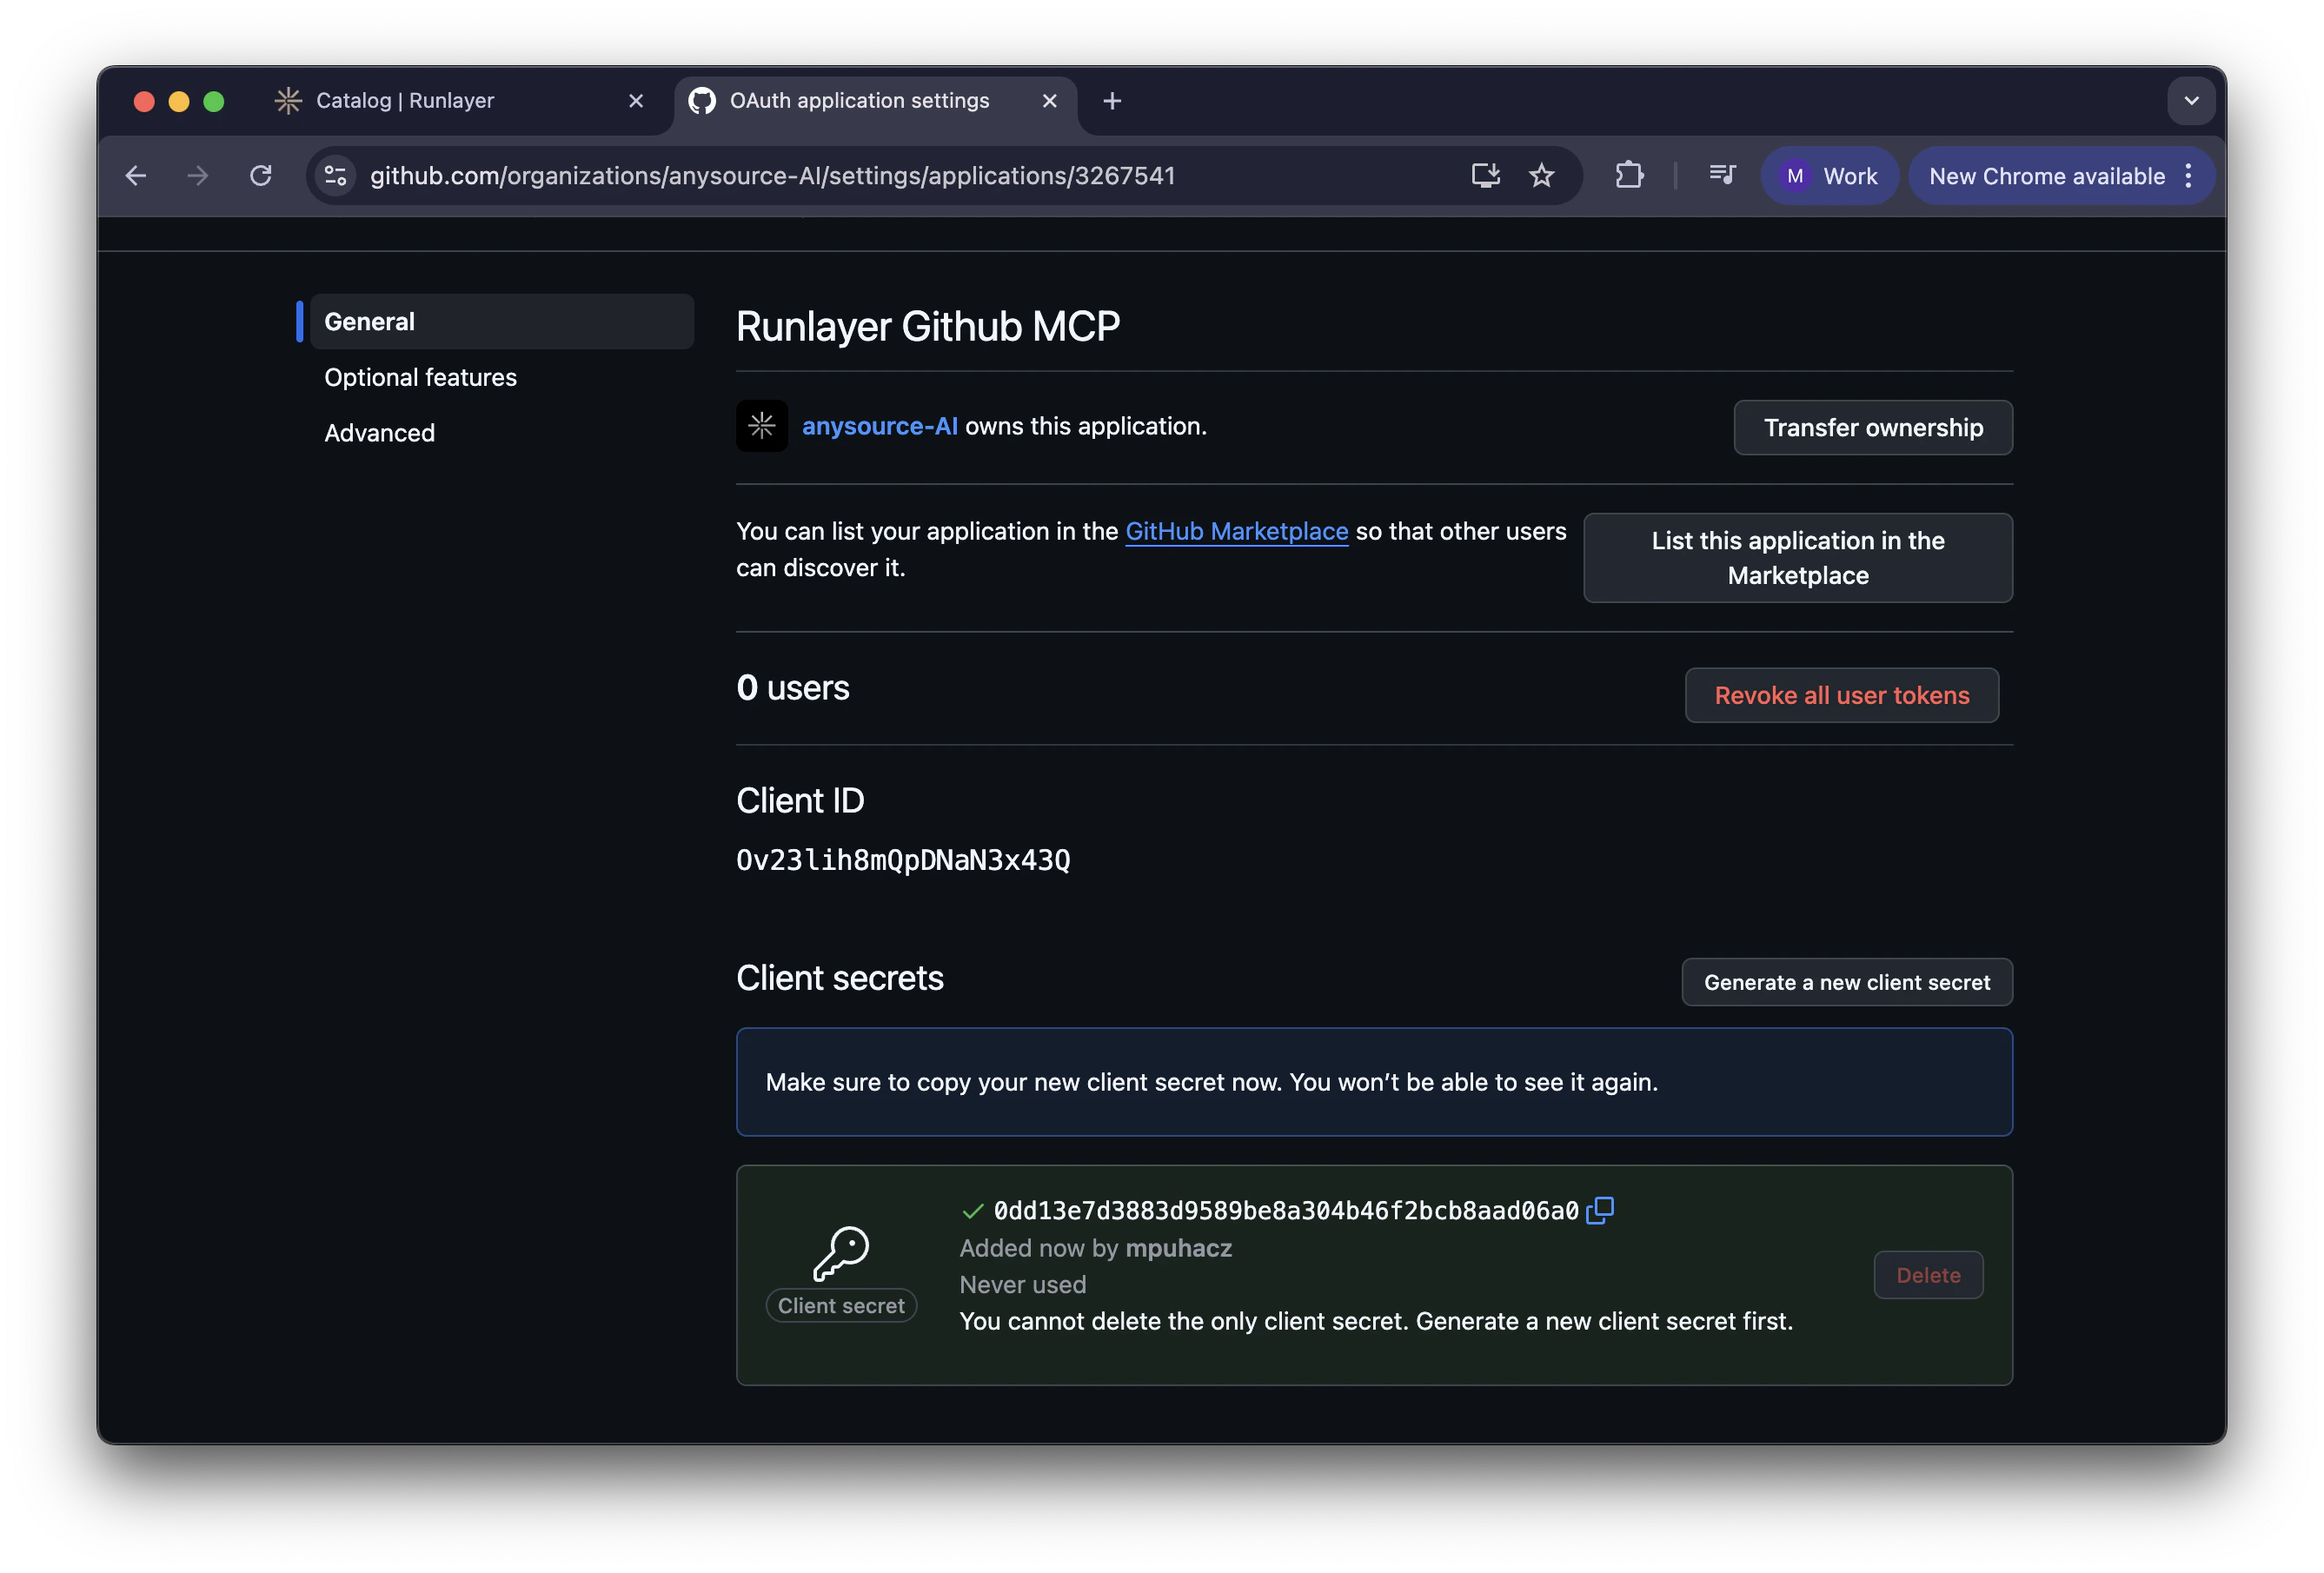The width and height of the screenshot is (2324, 1573).
Task: Open the GitHub Marketplace link
Action: [x=1236, y=531]
